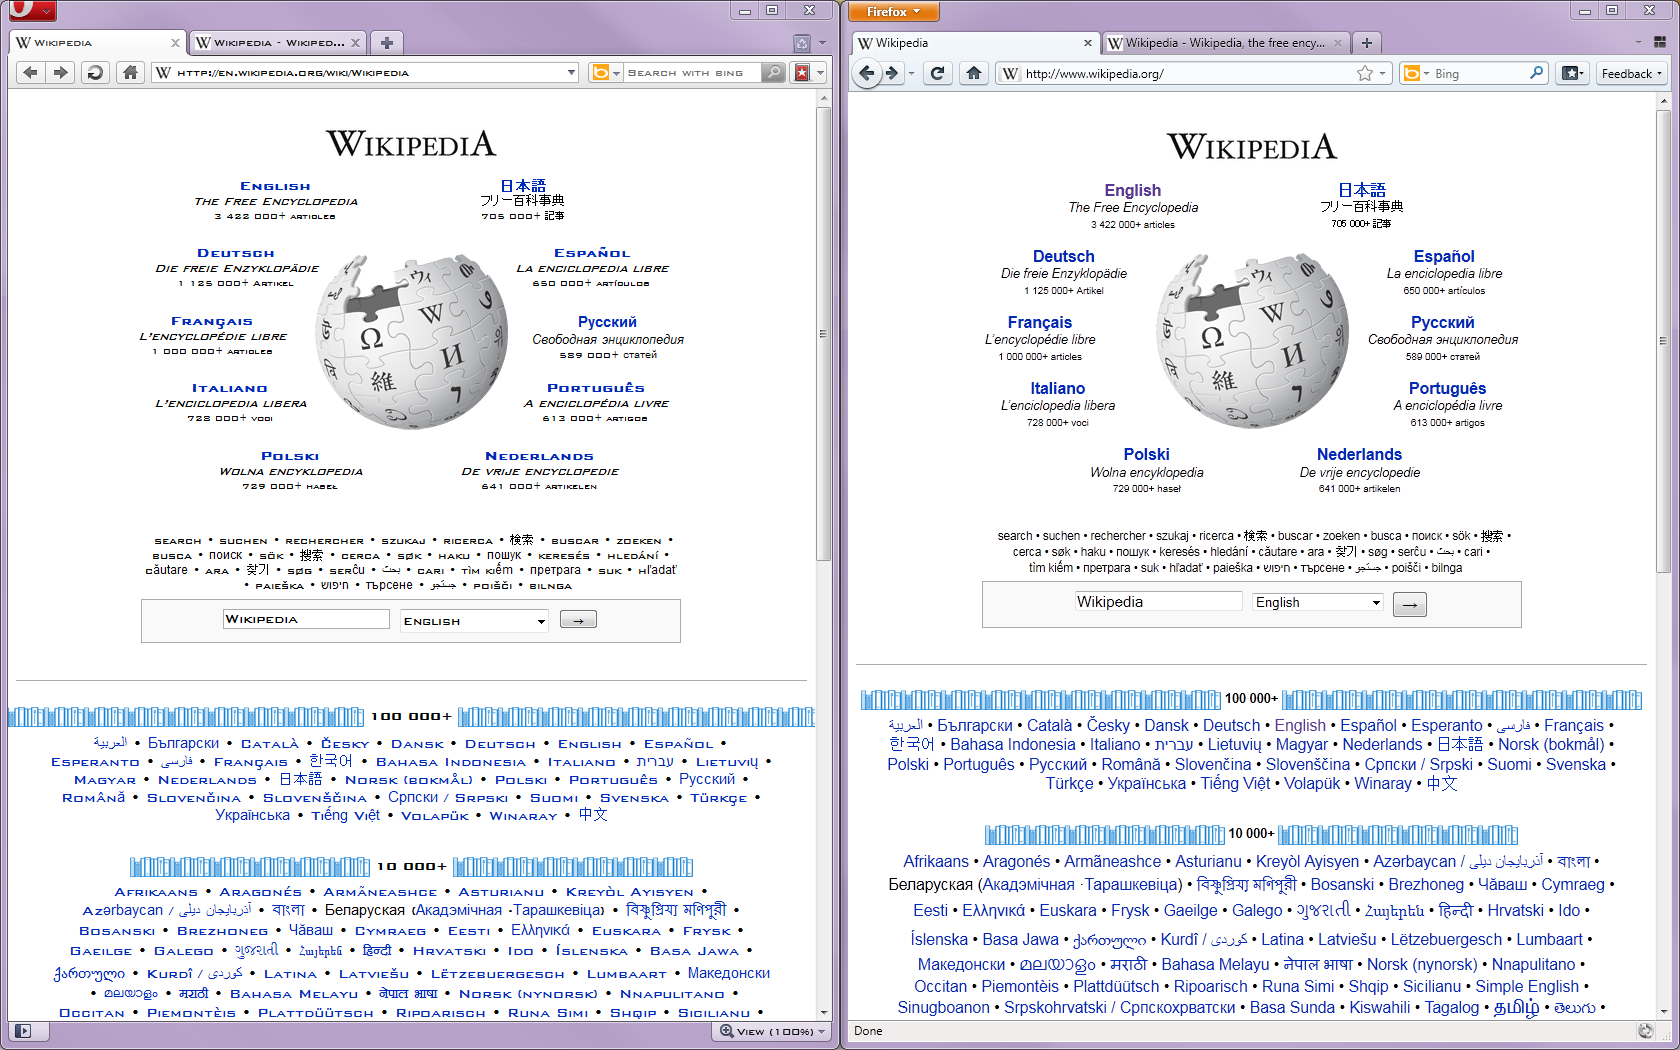Viewport: 1680px width, 1050px height.
Task: Click the Firefox scrollbar up arrow
Action: click(1664, 100)
